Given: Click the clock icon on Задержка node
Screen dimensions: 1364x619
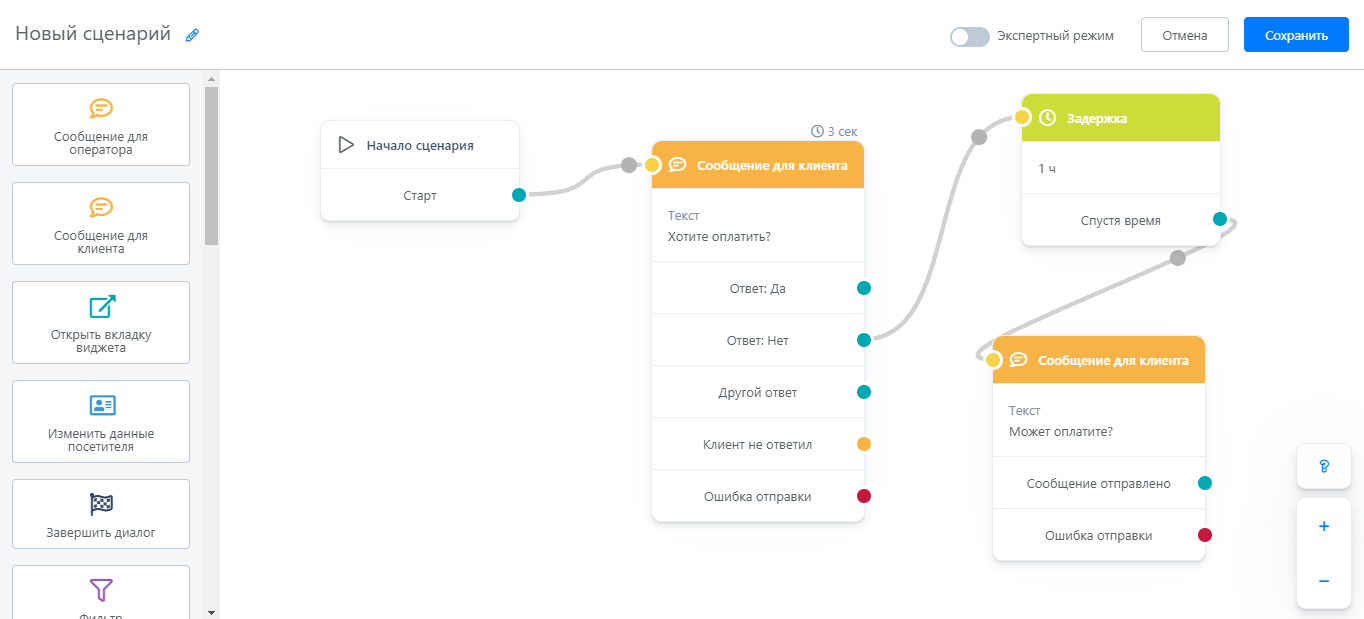Looking at the screenshot, I should pos(1047,118).
